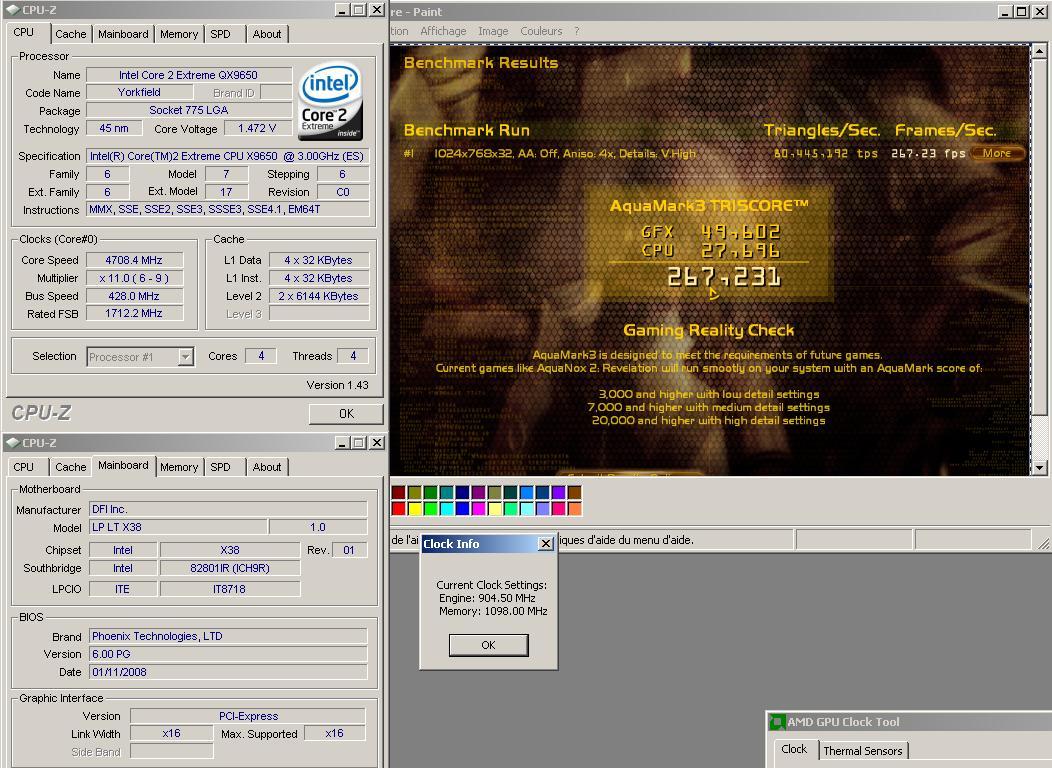The width and height of the screenshot is (1052, 768).
Task: Pick the bright yellow palette color
Action: pyautogui.click(x=415, y=509)
